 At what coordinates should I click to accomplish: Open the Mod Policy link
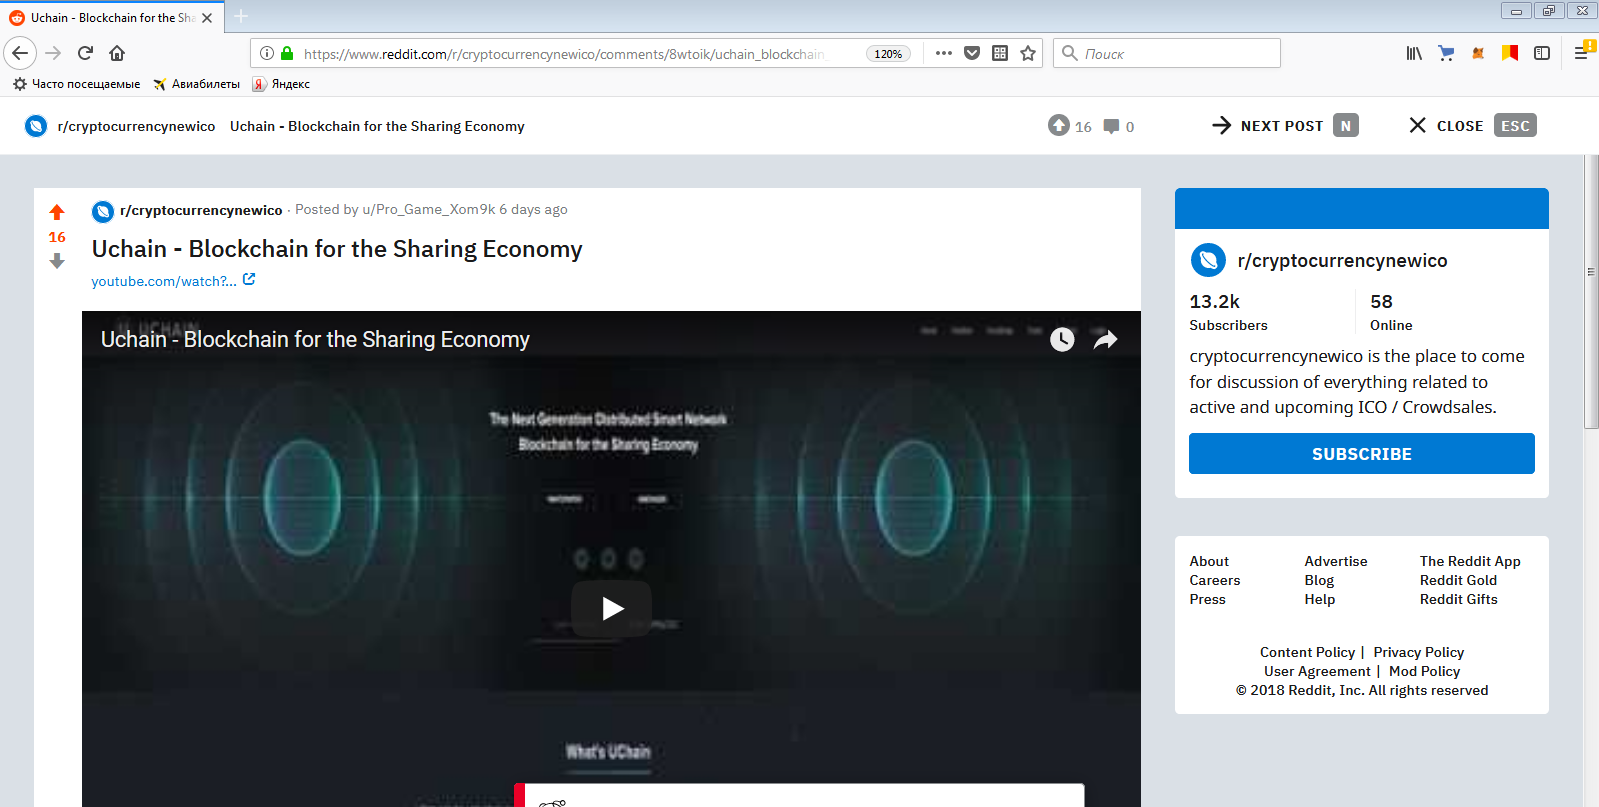1424,671
